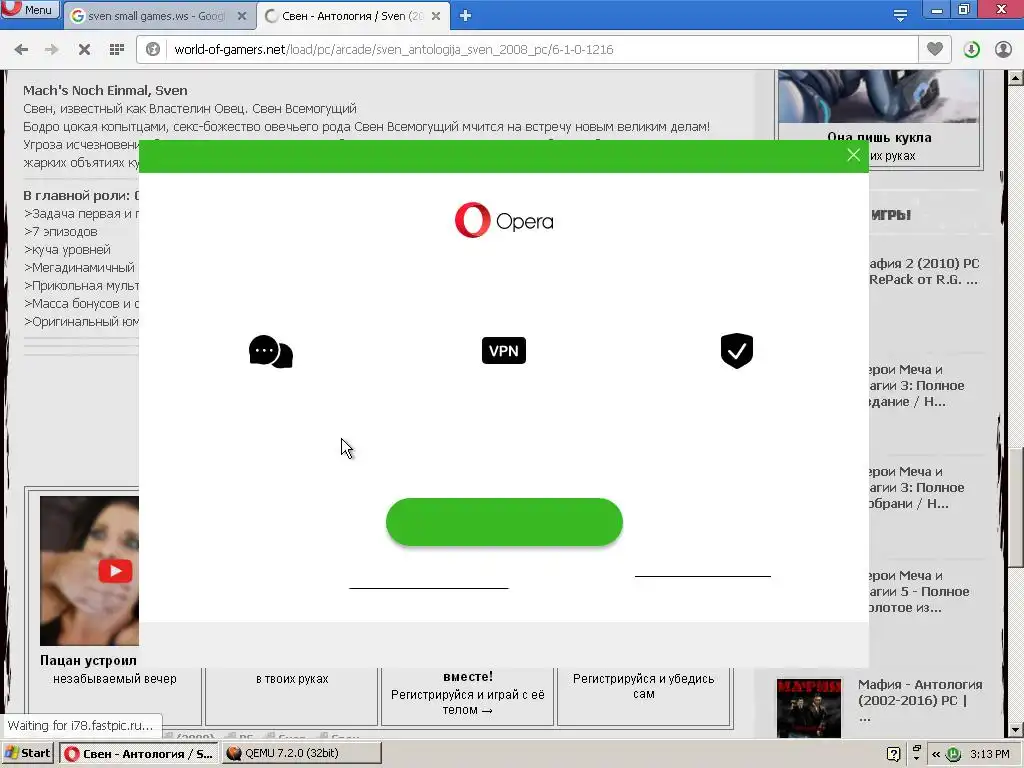Close the Свен - Антология tab
1024x768 pixels.
tap(436, 16)
